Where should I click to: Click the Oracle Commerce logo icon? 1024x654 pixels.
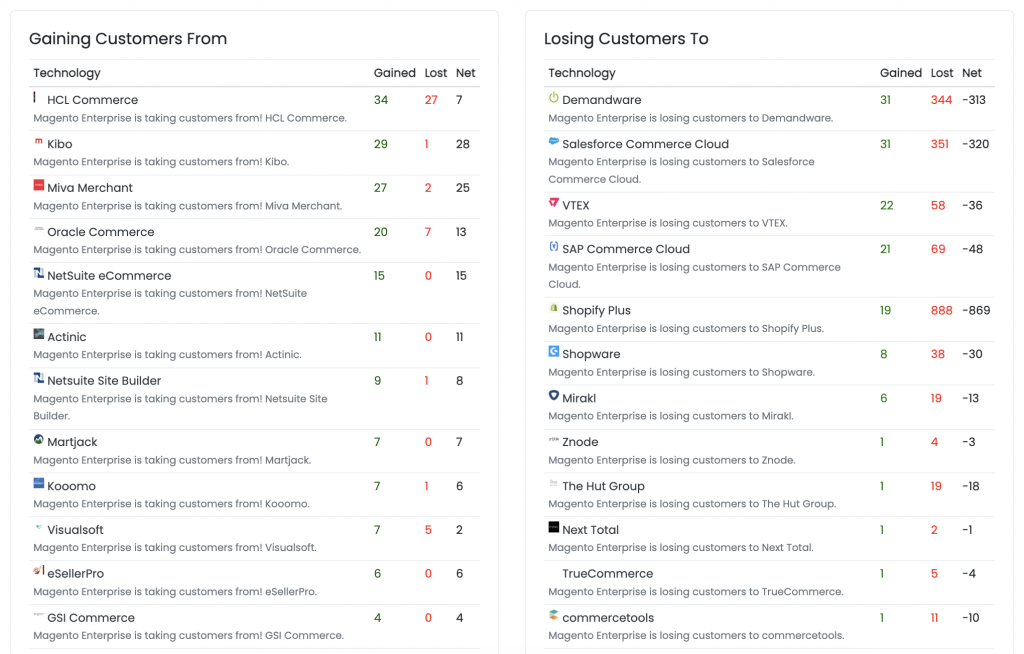[x=39, y=229]
